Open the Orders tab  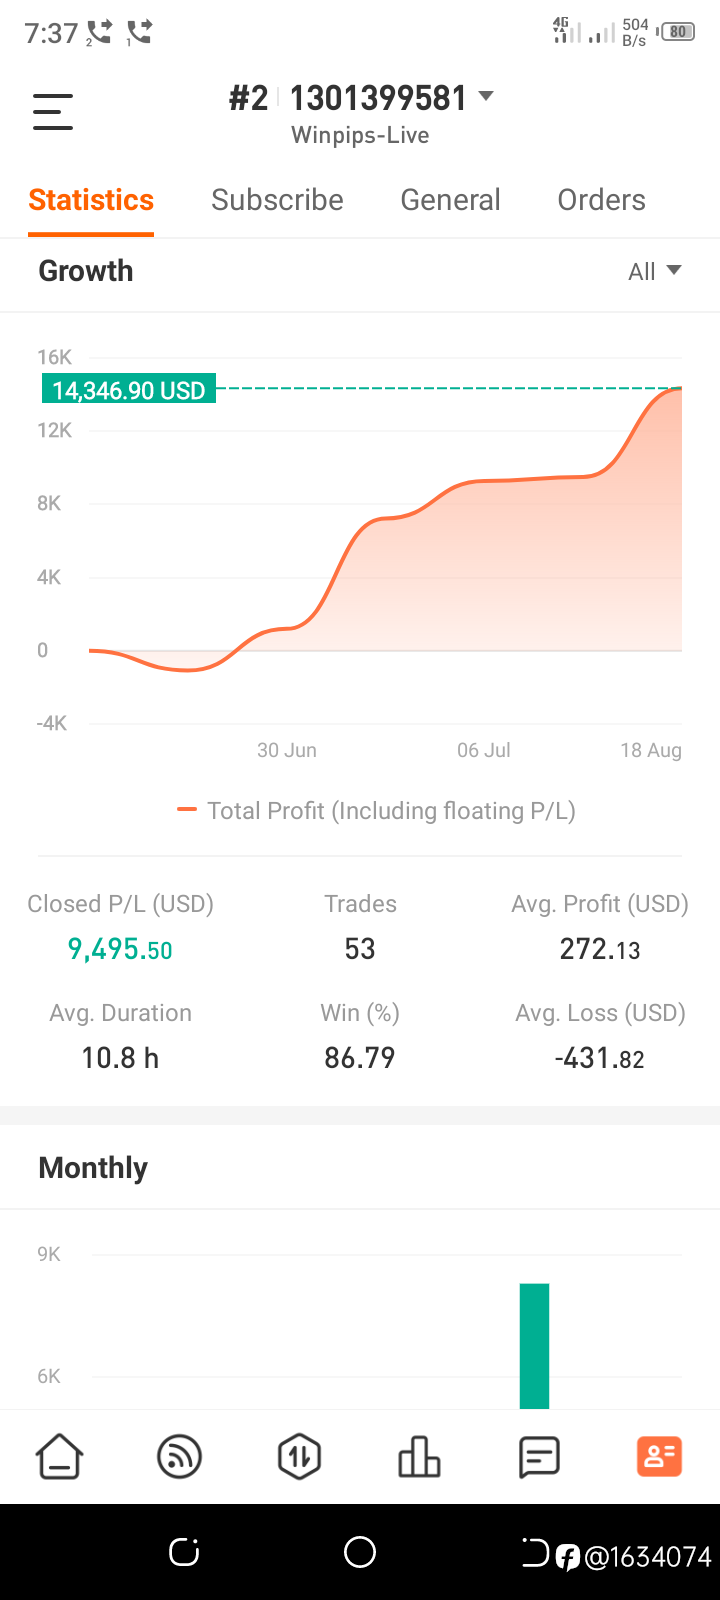tap(601, 200)
